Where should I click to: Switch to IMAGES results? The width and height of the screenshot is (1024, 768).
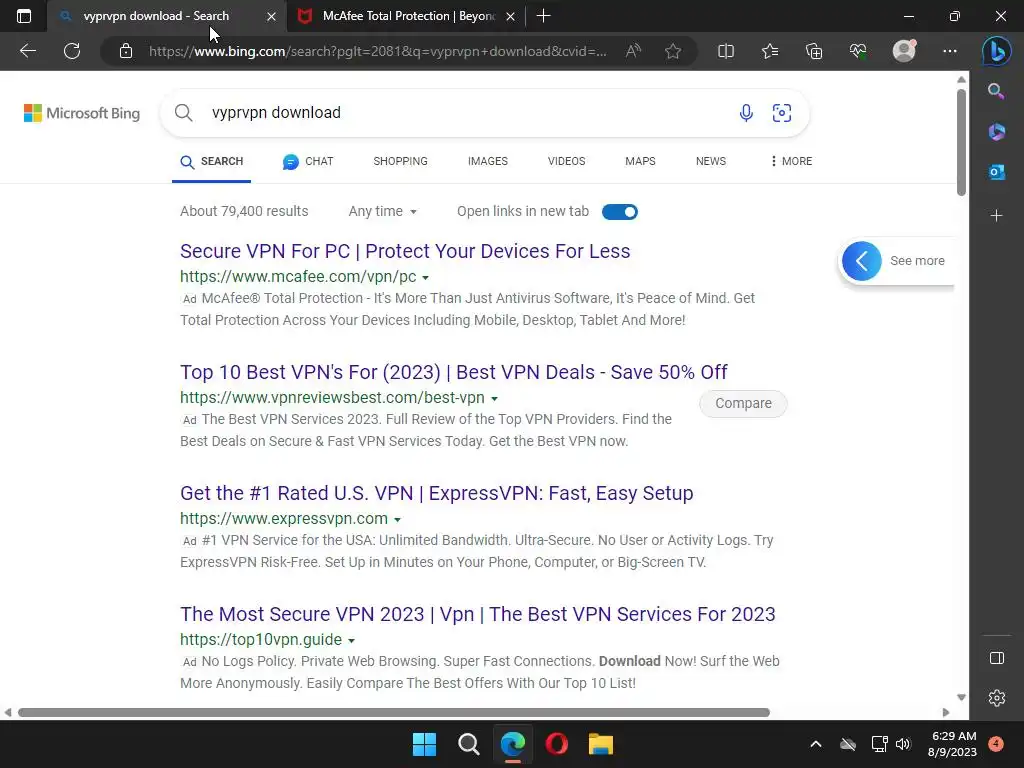point(487,161)
